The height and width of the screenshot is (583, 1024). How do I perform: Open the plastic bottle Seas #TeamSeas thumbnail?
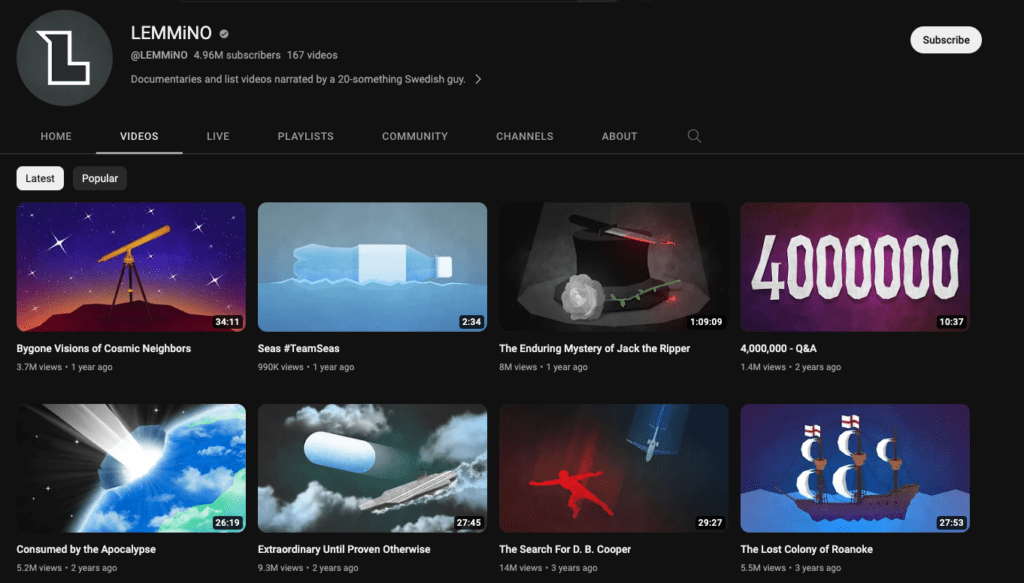click(372, 267)
